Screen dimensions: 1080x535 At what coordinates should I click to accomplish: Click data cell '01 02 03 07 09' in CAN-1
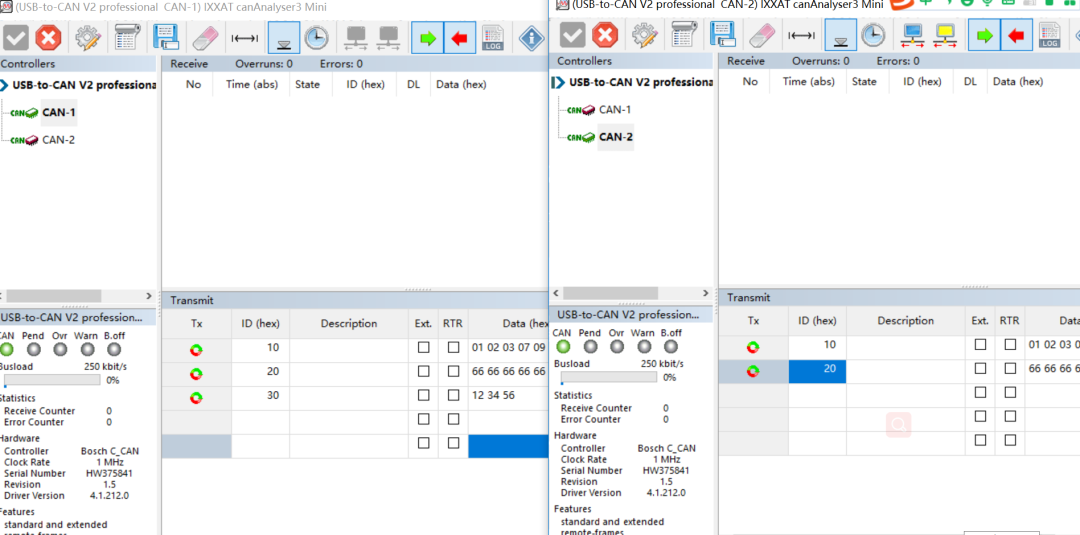point(508,348)
